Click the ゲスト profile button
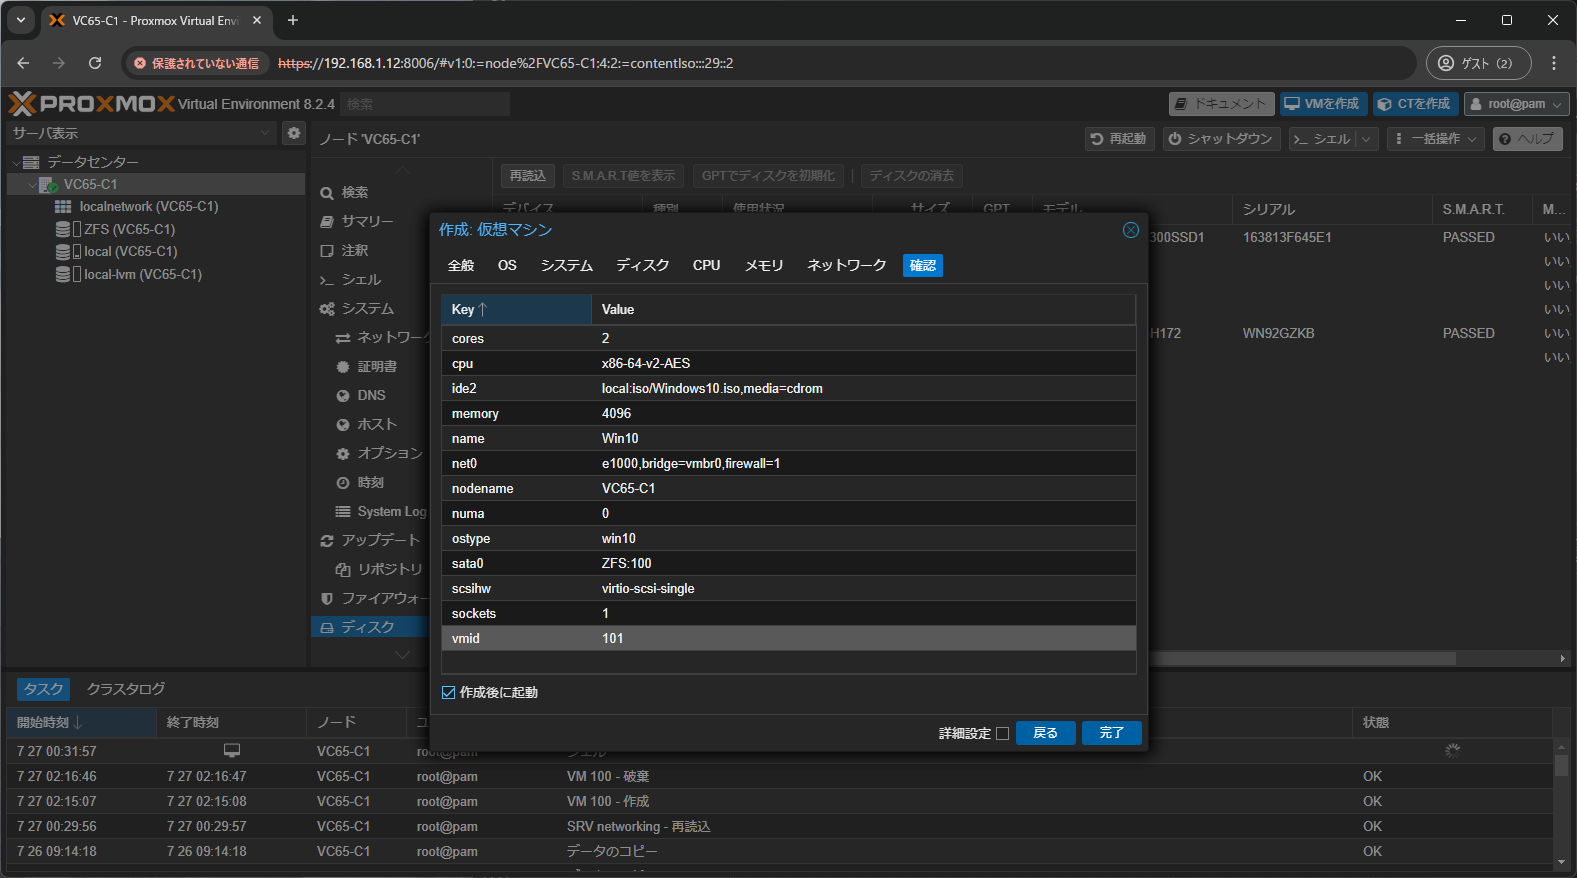 coord(1478,63)
